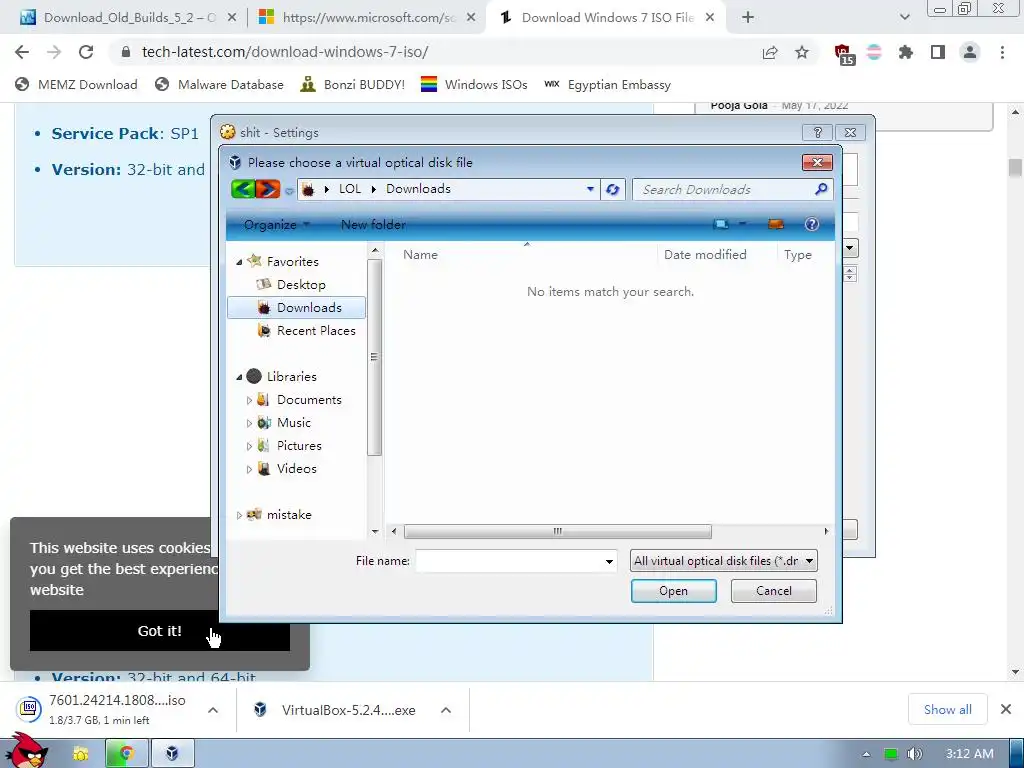Expand the Music library node
Image resolution: width=1024 pixels, height=768 pixels.
pyautogui.click(x=249, y=423)
